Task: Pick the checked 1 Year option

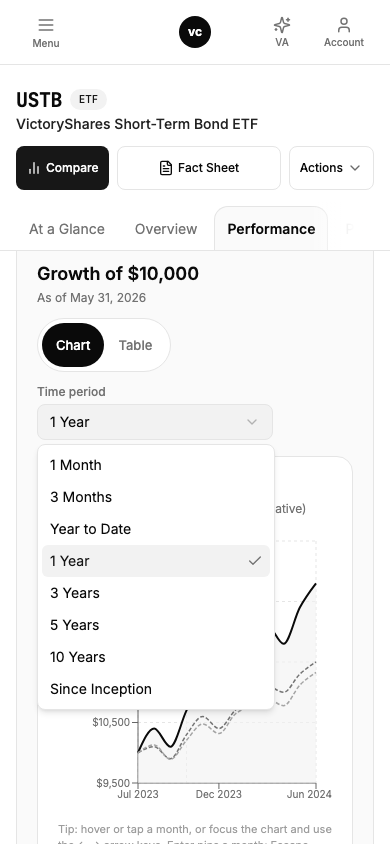Action: (156, 561)
